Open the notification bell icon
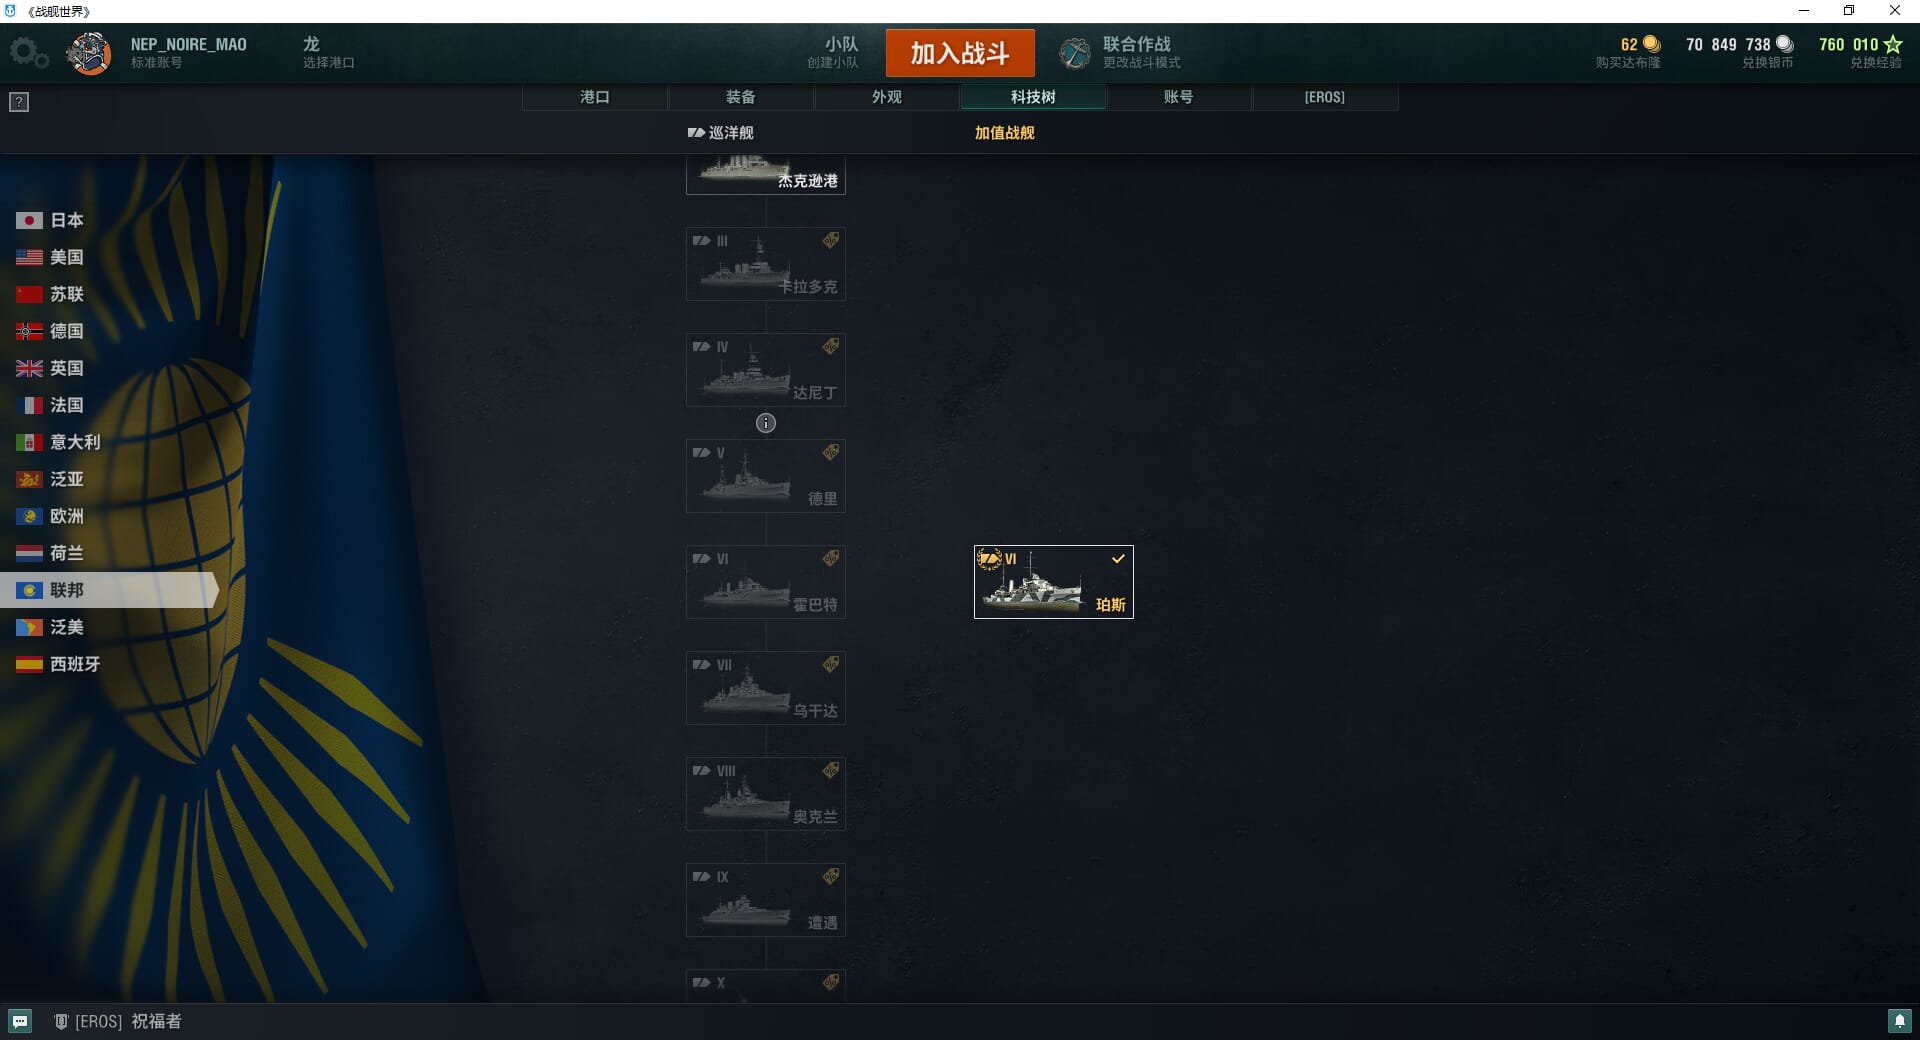Viewport: 1920px width, 1040px height. click(x=1899, y=1021)
